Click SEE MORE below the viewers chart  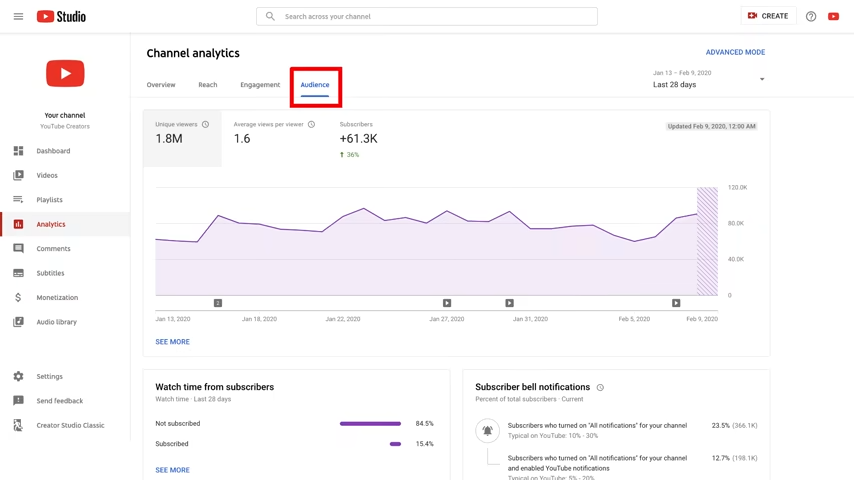click(x=172, y=342)
